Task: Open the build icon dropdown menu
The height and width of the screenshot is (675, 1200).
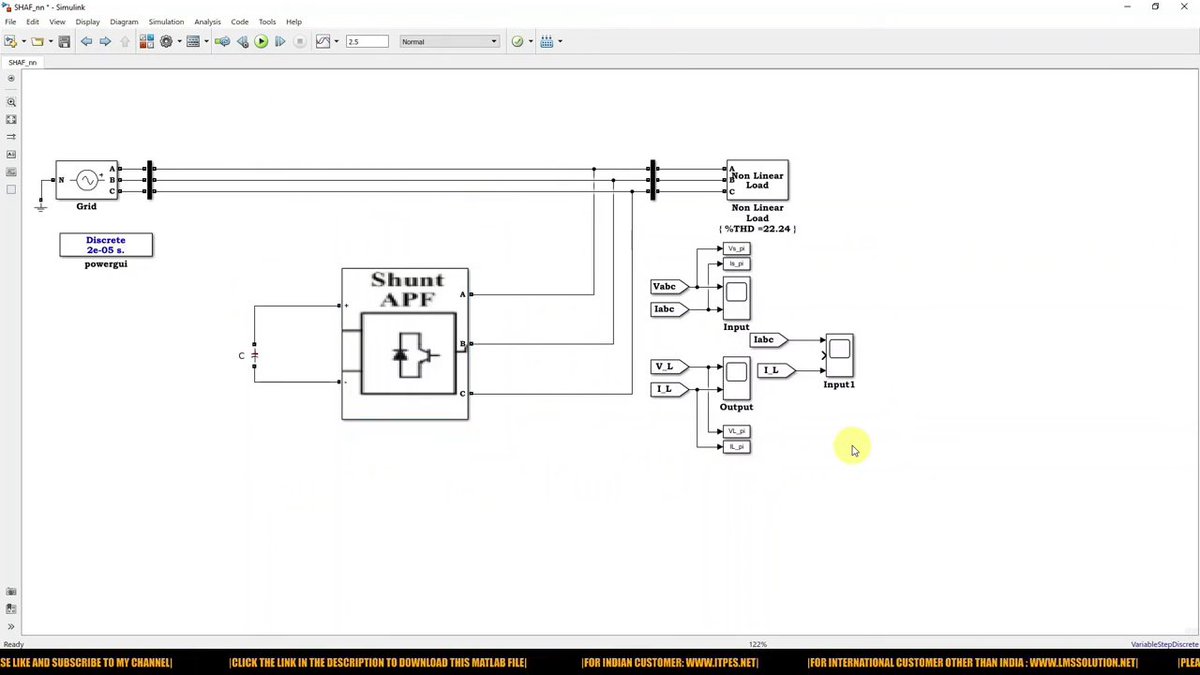Action: [205, 41]
